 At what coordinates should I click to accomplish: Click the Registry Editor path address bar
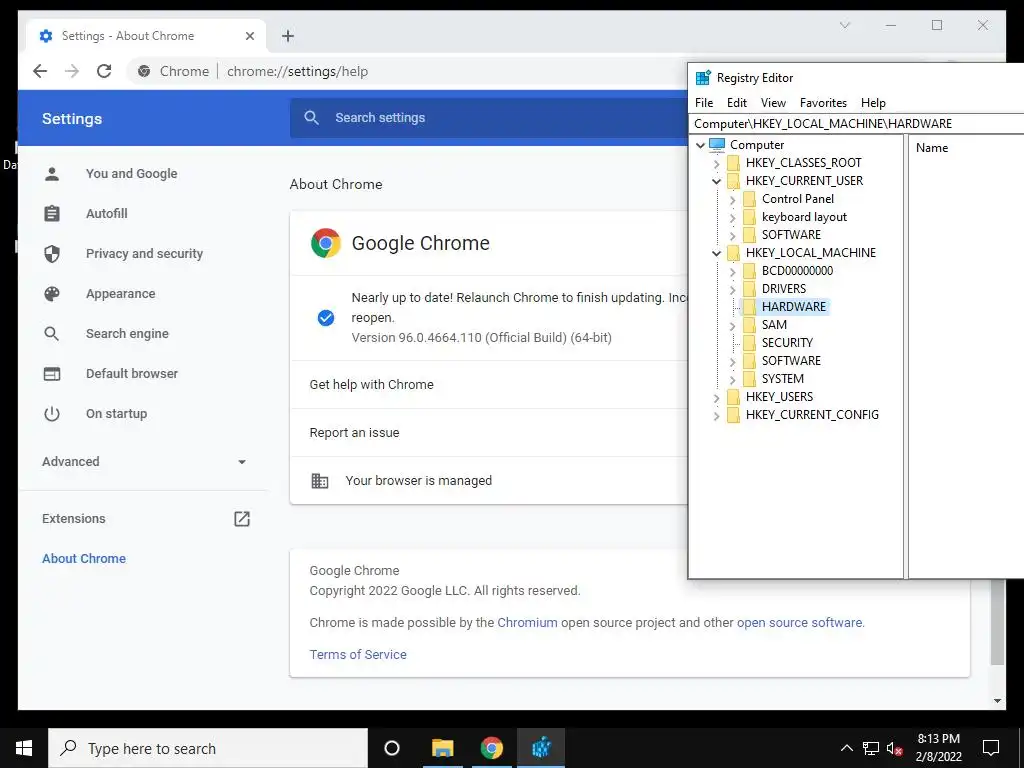[x=856, y=123]
